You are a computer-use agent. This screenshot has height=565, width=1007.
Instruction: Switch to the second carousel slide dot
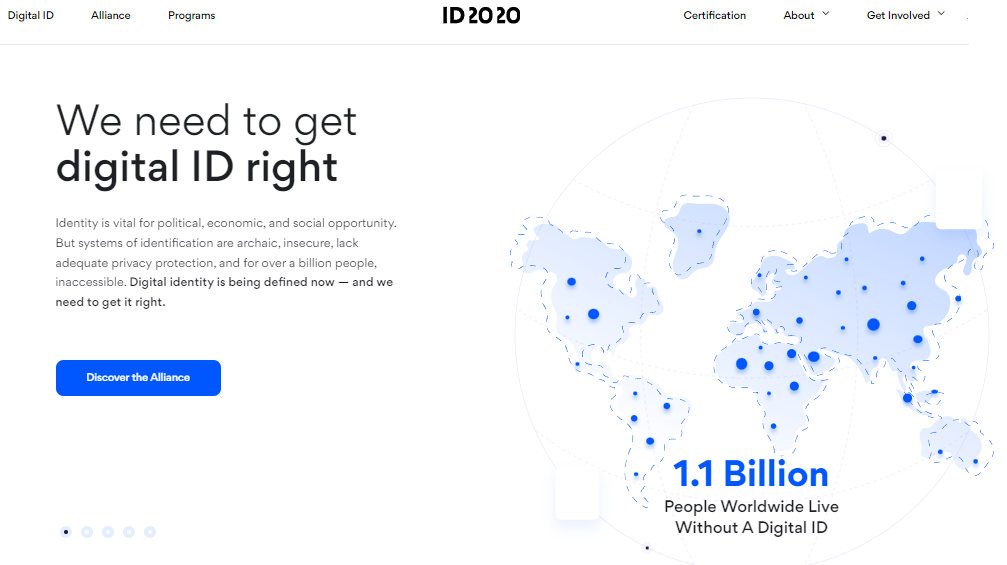(x=87, y=532)
